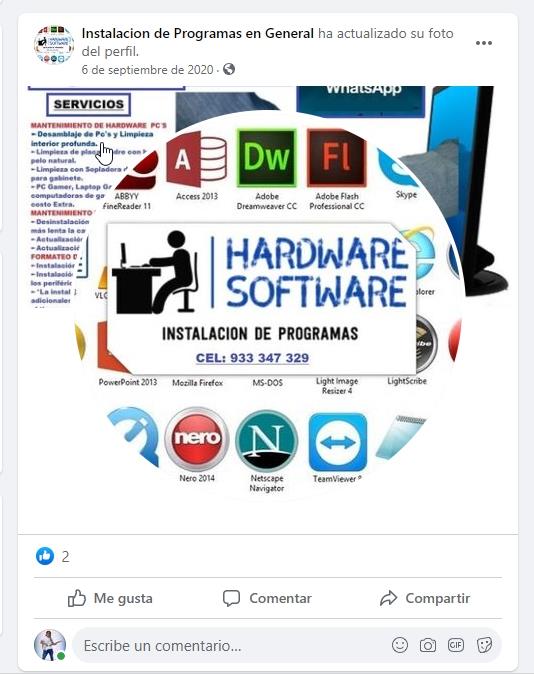Click your user avatar next to comment box

(x=50, y=645)
